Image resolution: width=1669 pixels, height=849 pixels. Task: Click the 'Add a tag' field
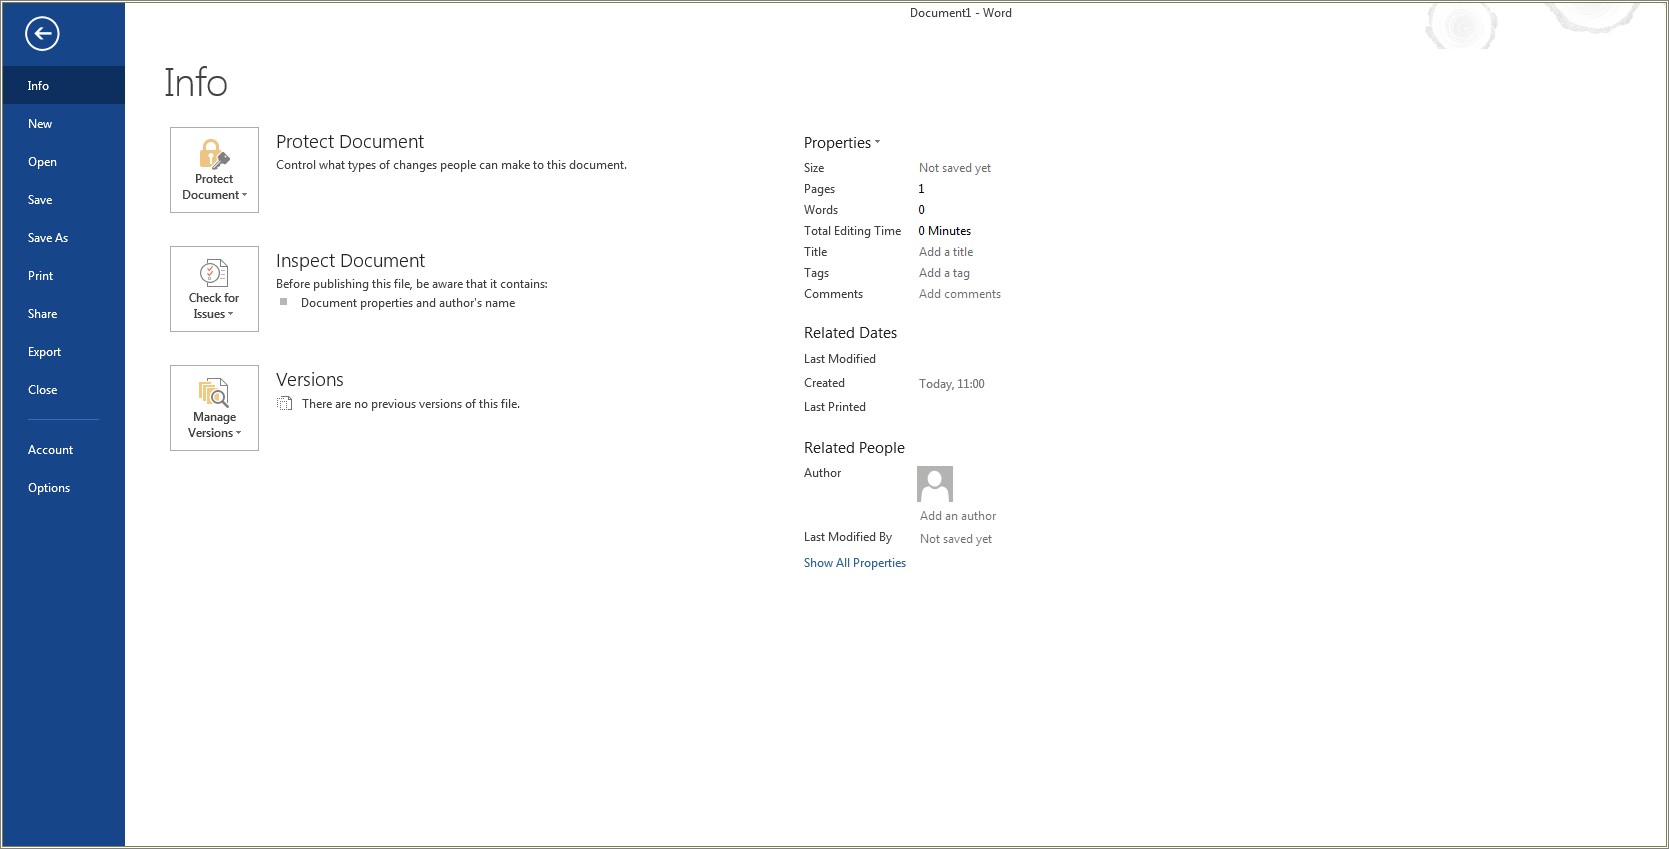[x=944, y=273]
